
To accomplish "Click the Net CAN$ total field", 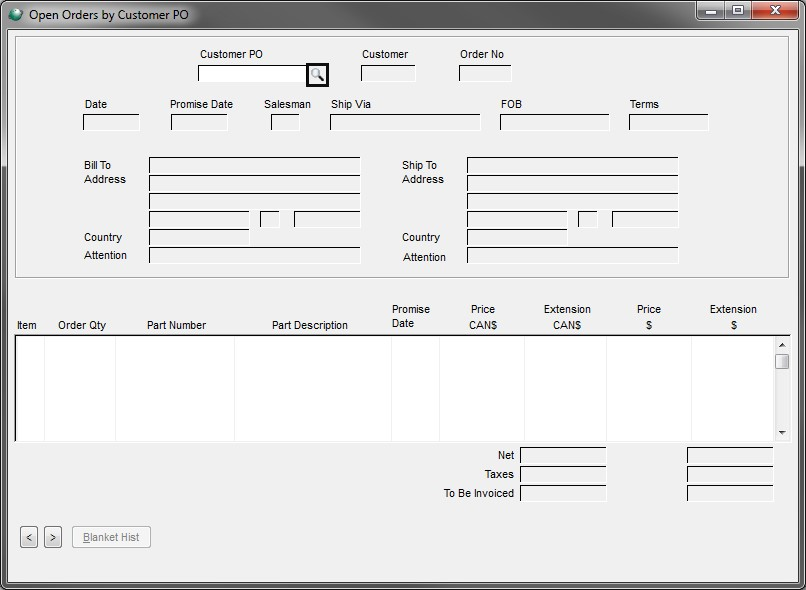I will 563,455.
